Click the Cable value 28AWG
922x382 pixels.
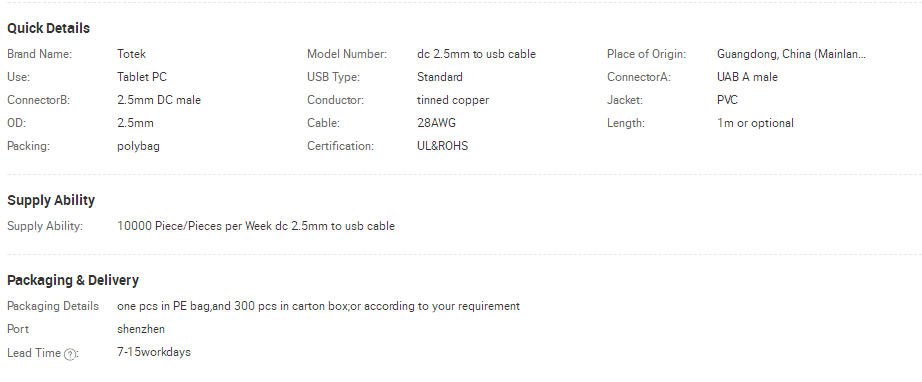[x=436, y=123]
